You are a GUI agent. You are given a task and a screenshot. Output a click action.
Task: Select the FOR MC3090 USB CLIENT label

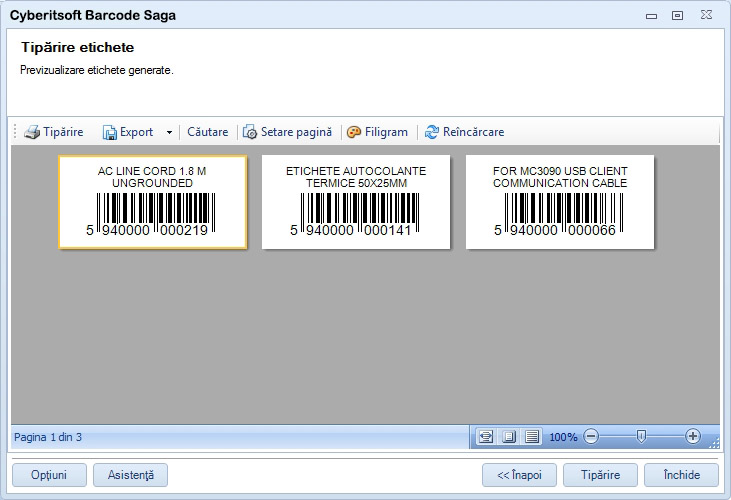coord(560,202)
